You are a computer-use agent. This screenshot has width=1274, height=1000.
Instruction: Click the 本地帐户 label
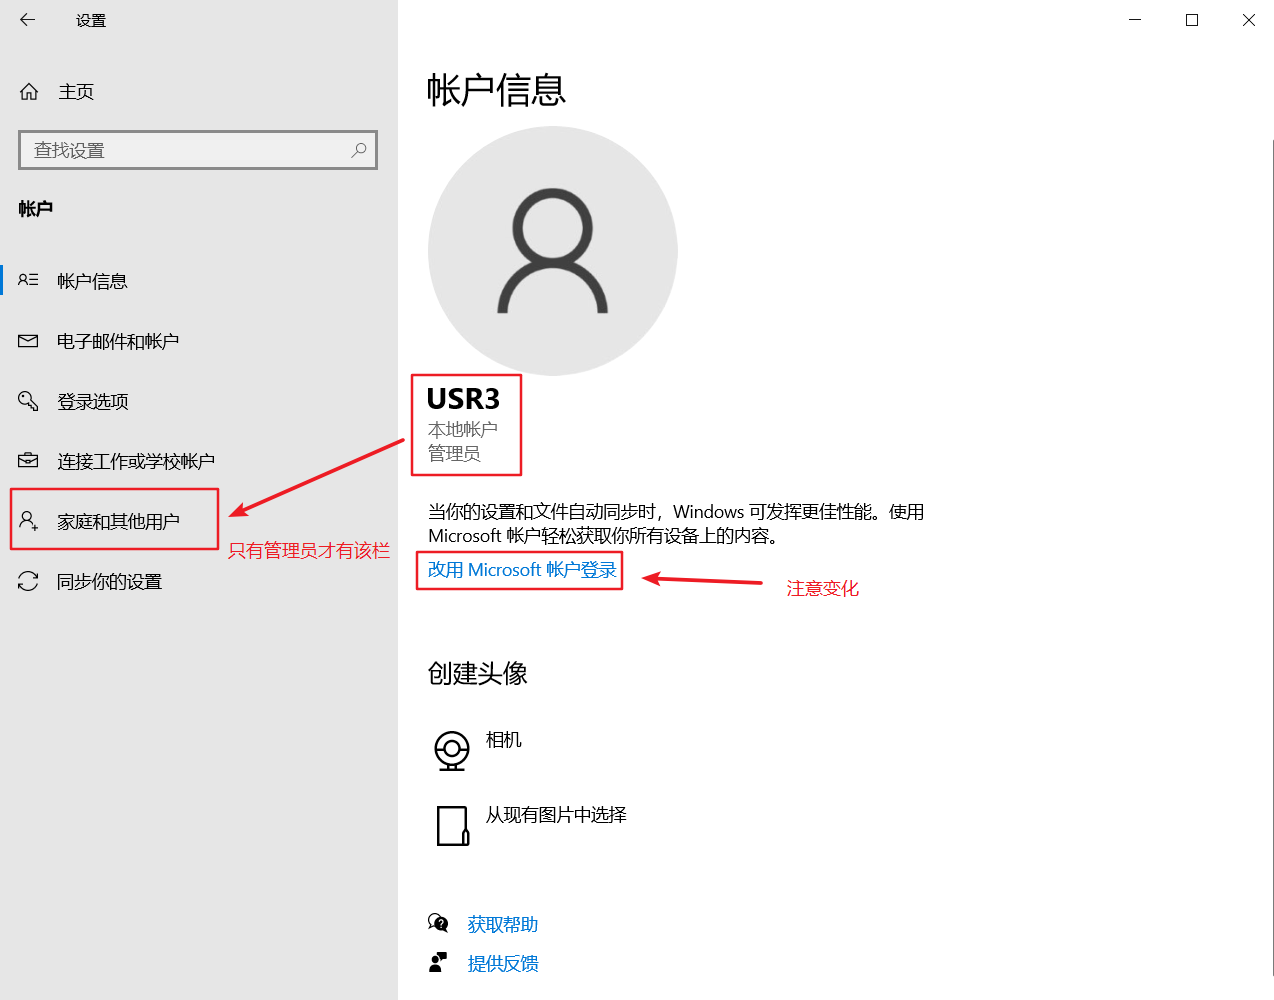(x=463, y=429)
